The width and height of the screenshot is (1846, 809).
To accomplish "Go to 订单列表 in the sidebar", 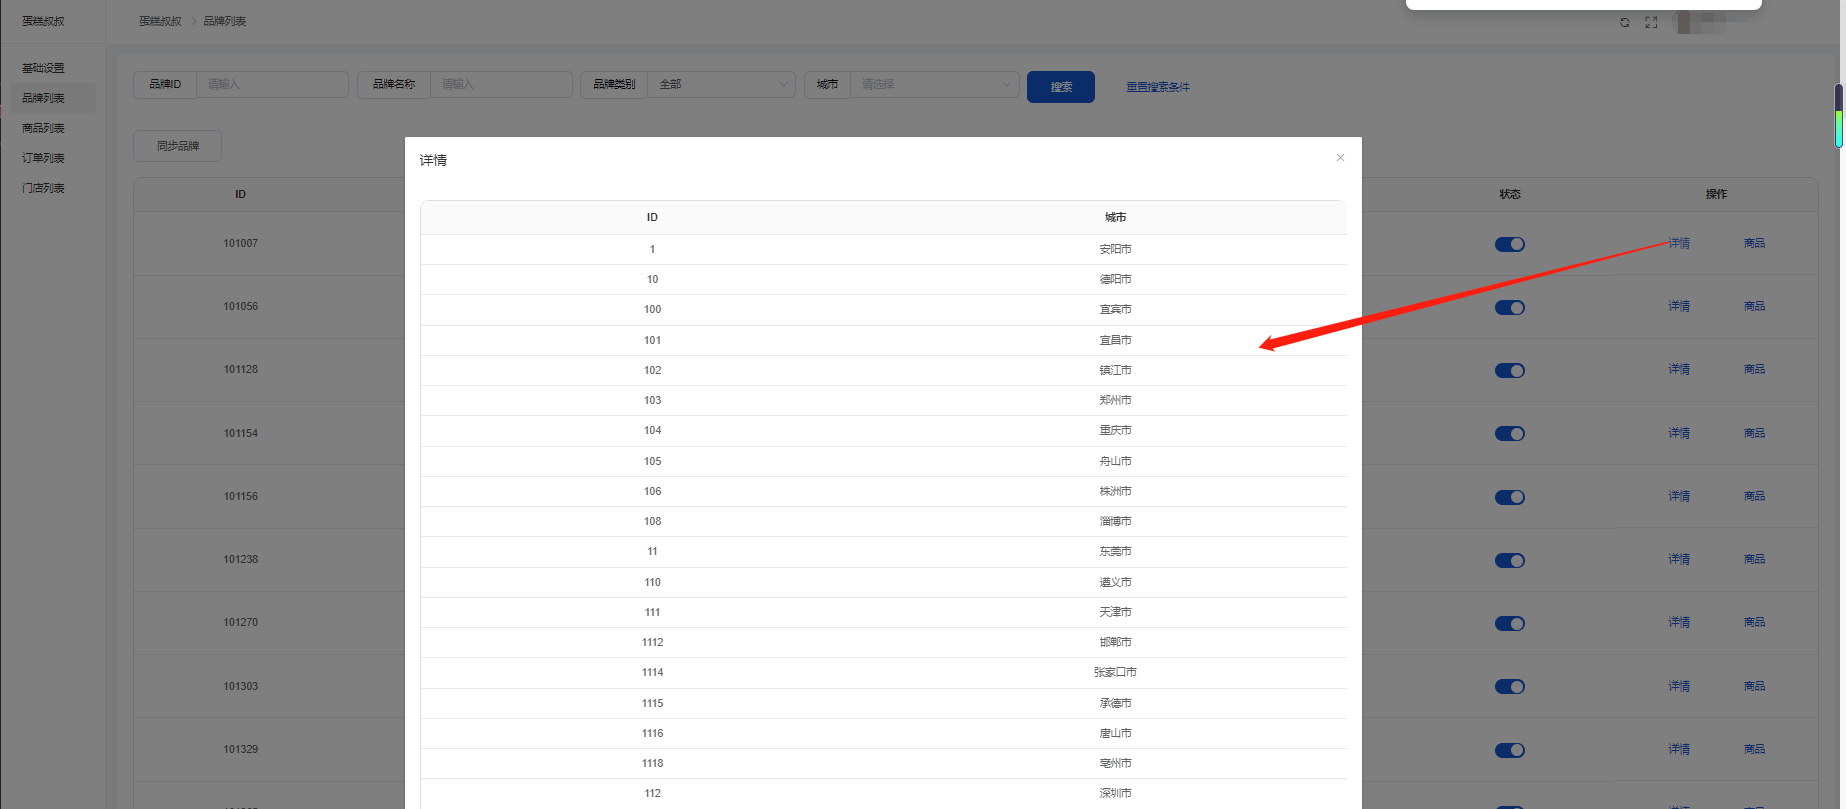I will point(43,158).
